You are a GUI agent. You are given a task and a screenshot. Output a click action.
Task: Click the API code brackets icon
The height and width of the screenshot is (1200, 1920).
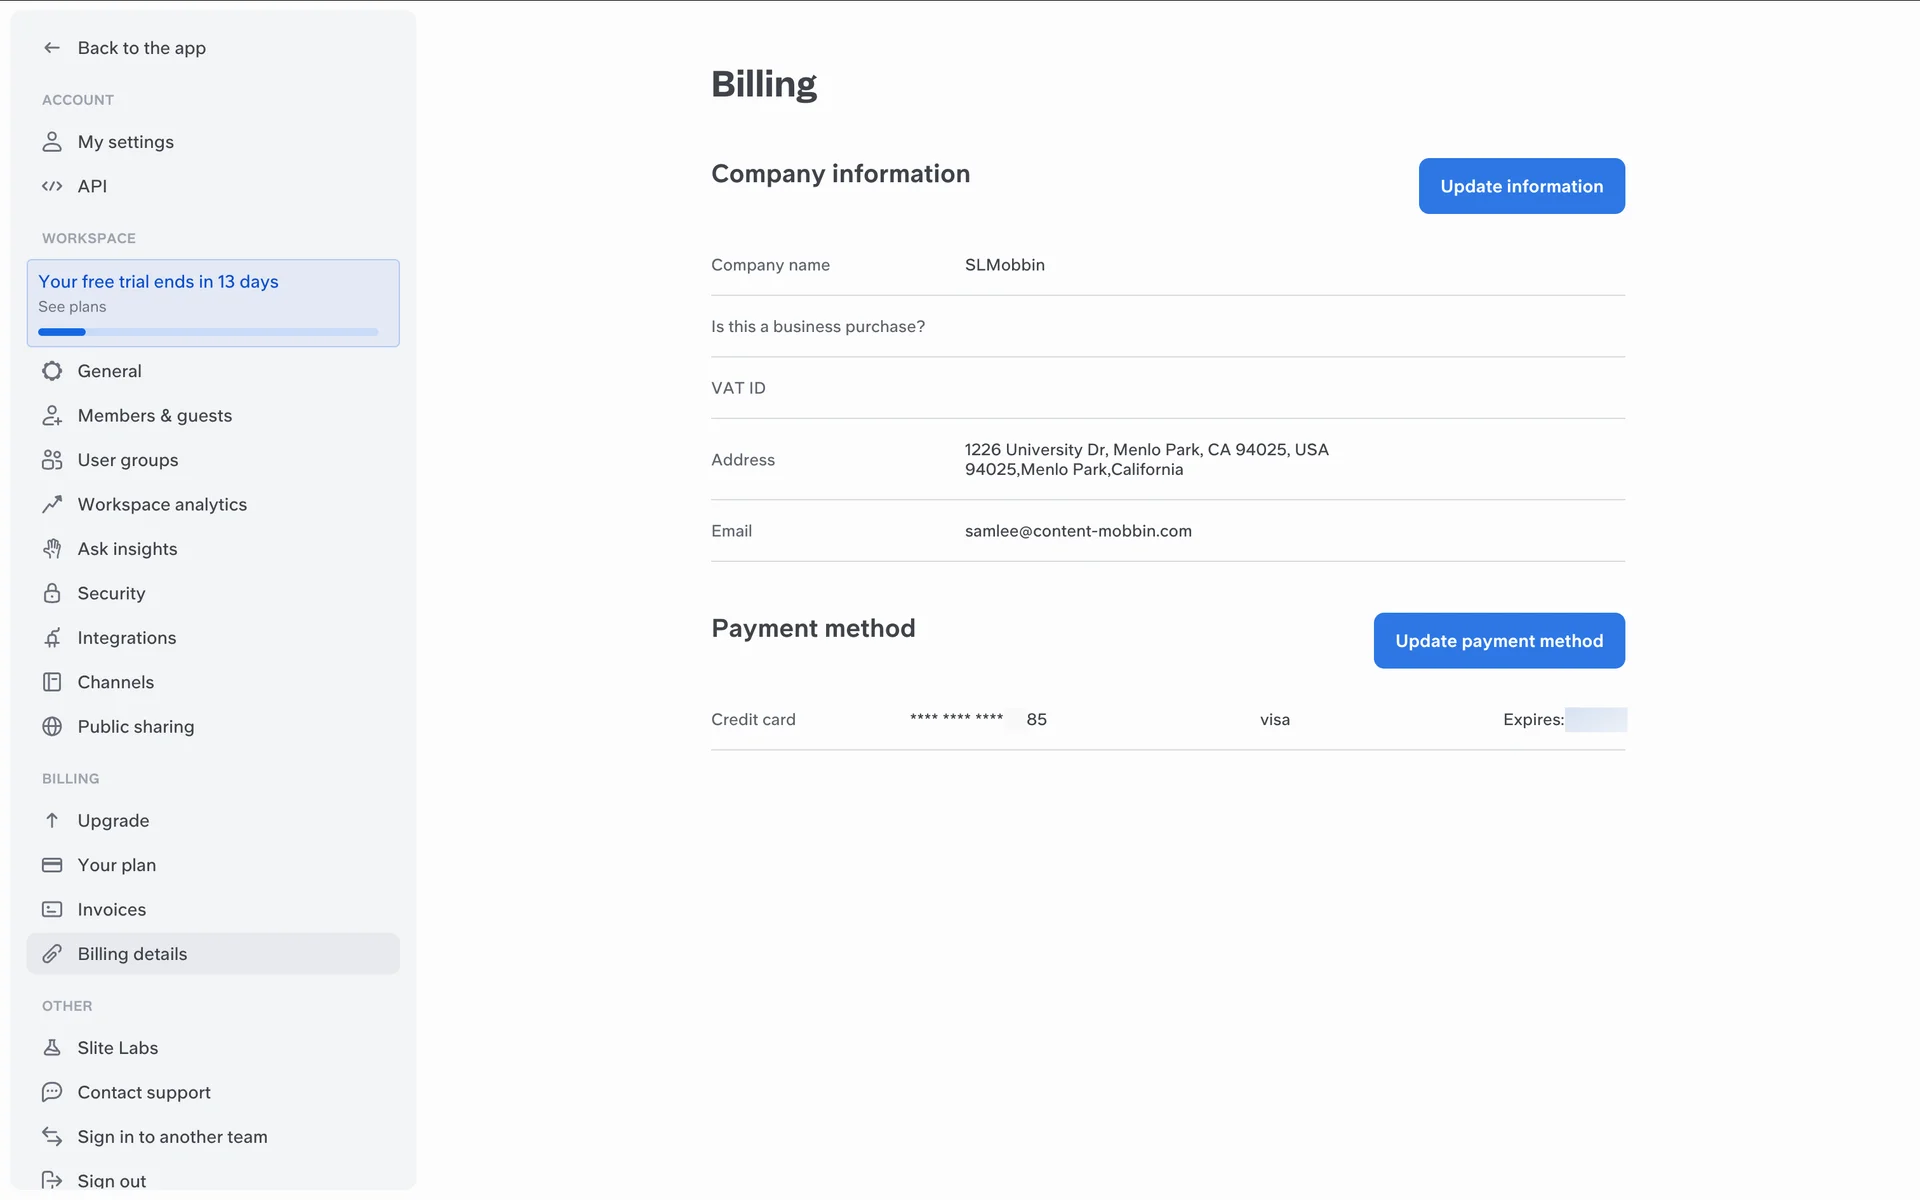click(x=52, y=186)
